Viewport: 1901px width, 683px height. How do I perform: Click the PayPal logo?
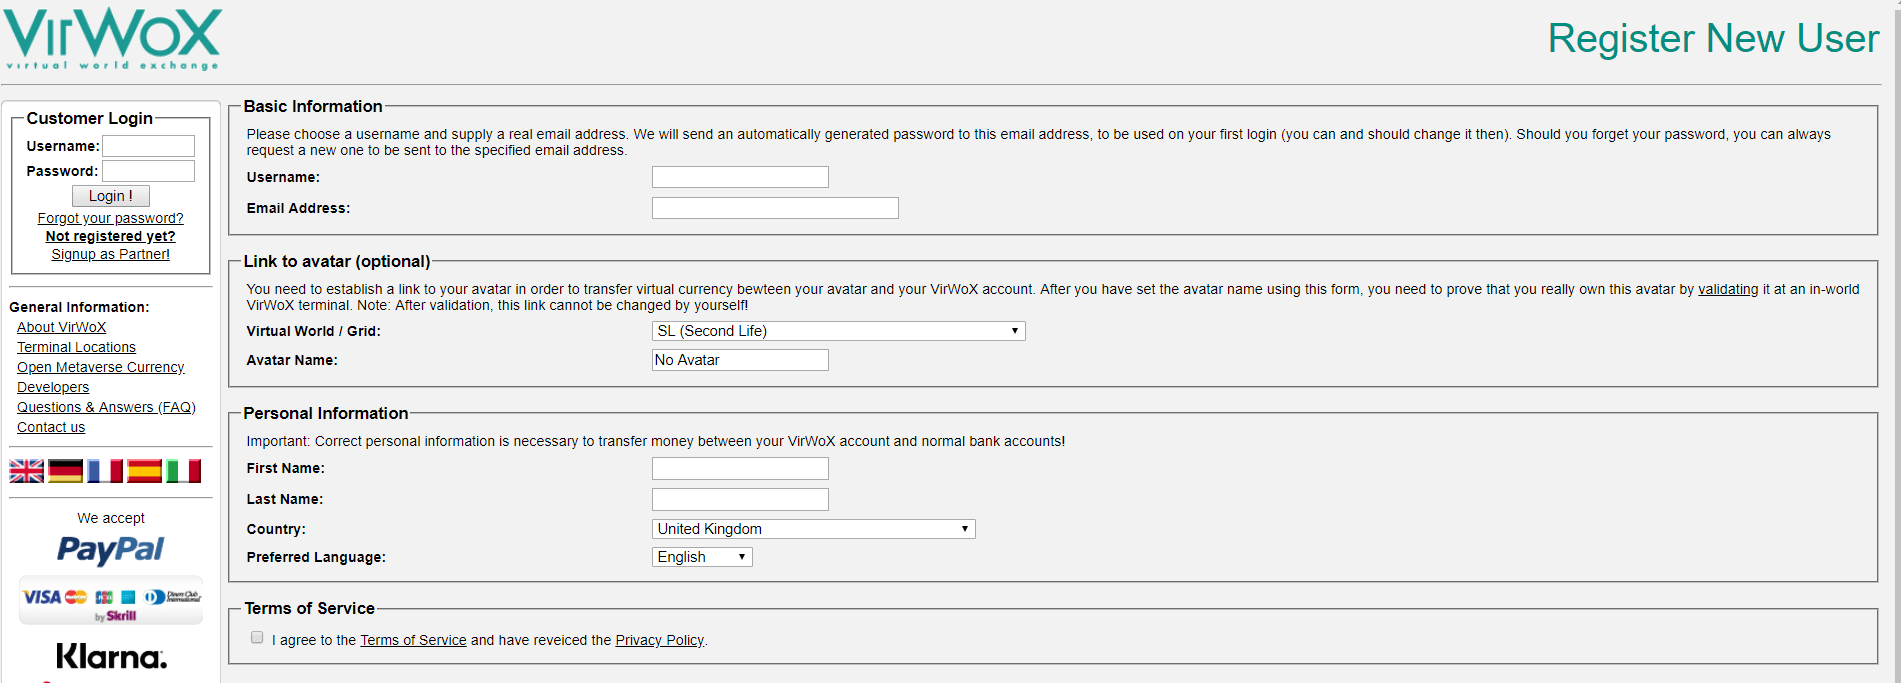(x=110, y=550)
